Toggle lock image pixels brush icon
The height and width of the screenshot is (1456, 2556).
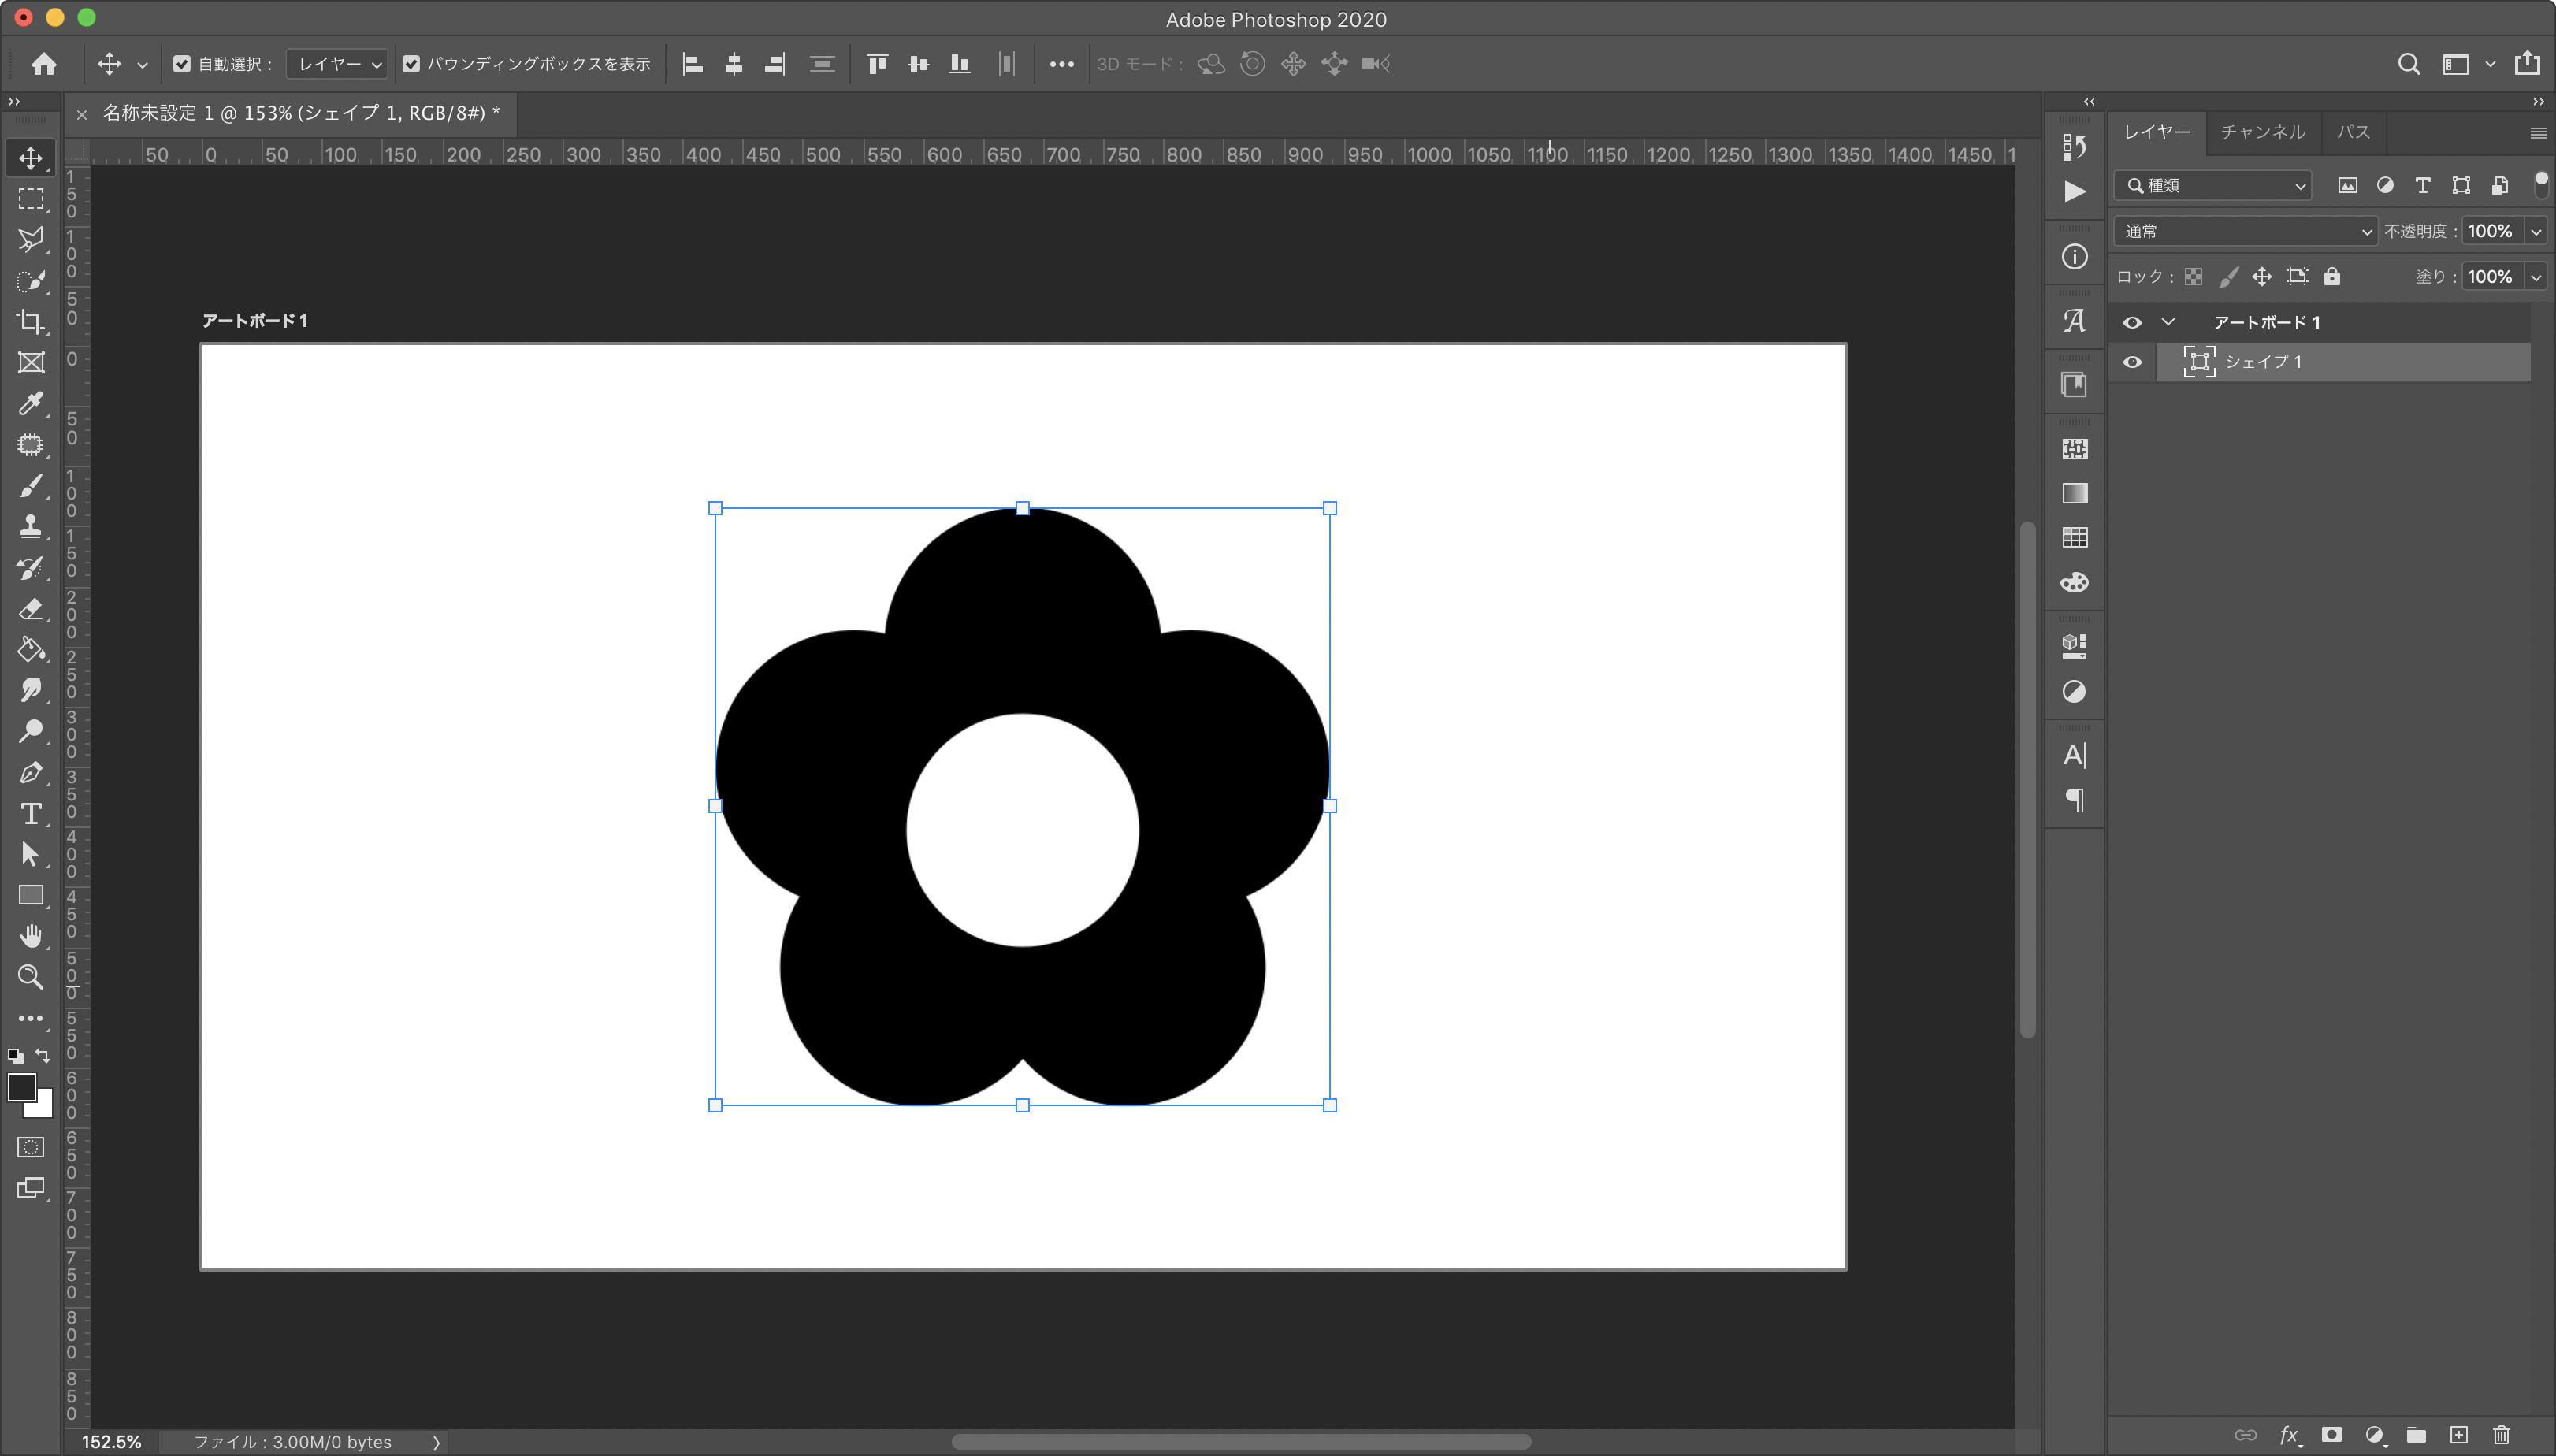[2228, 277]
